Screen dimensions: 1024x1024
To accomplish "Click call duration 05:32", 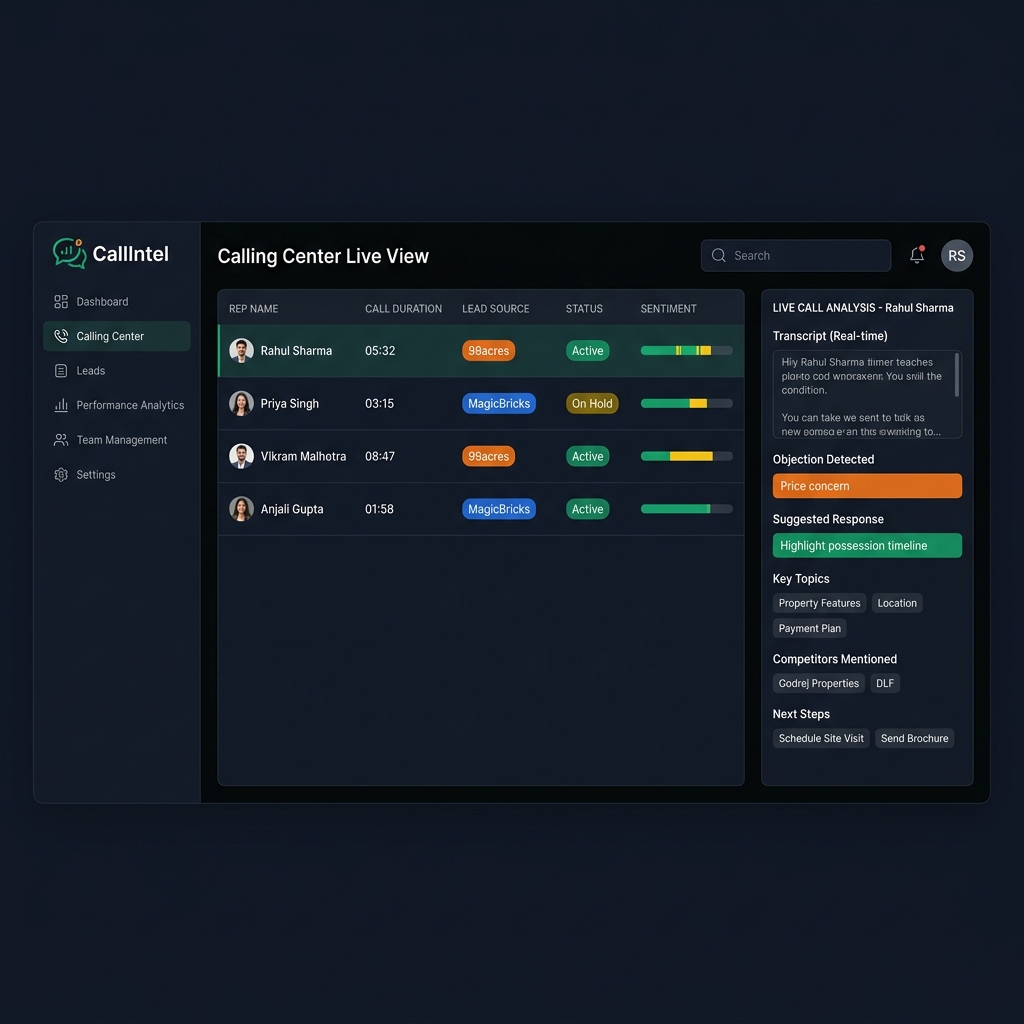I will 380,351.
